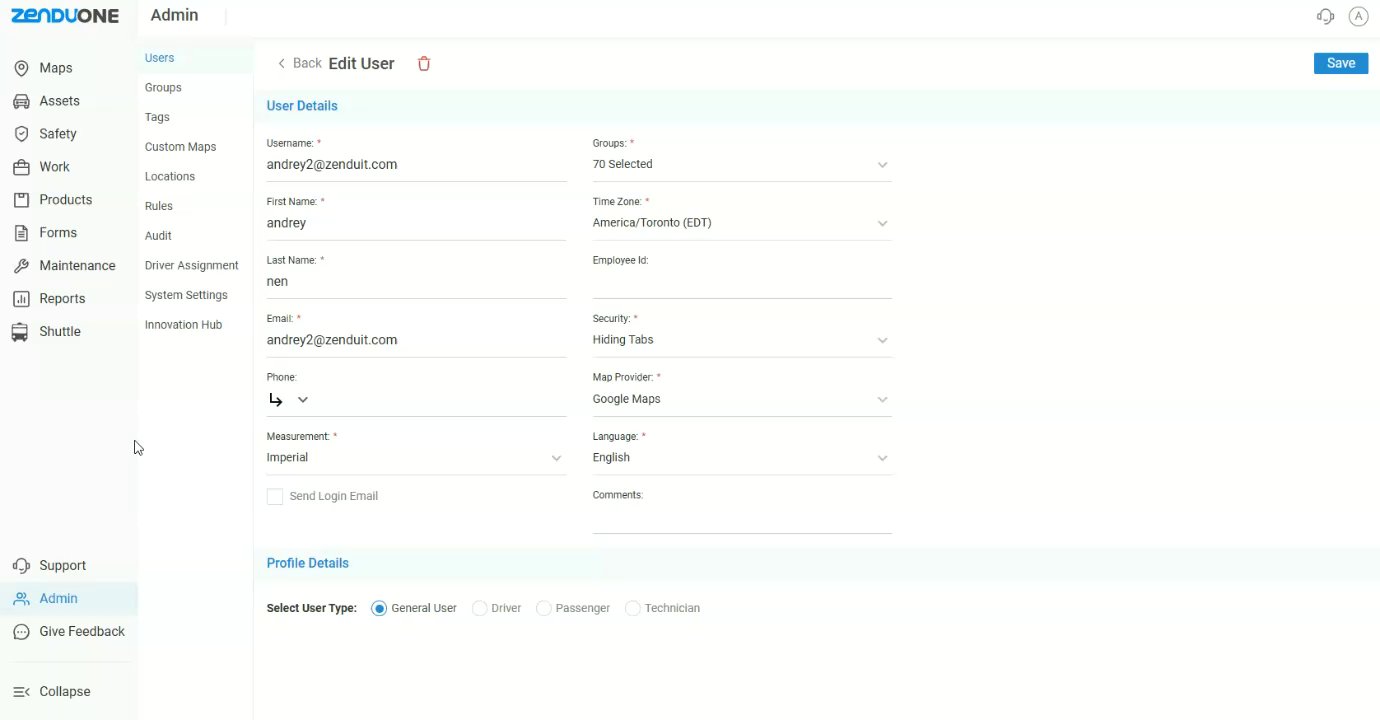The height and width of the screenshot is (720, 1380).
Task: Select the Technician user type
Action: click(633, 608)
